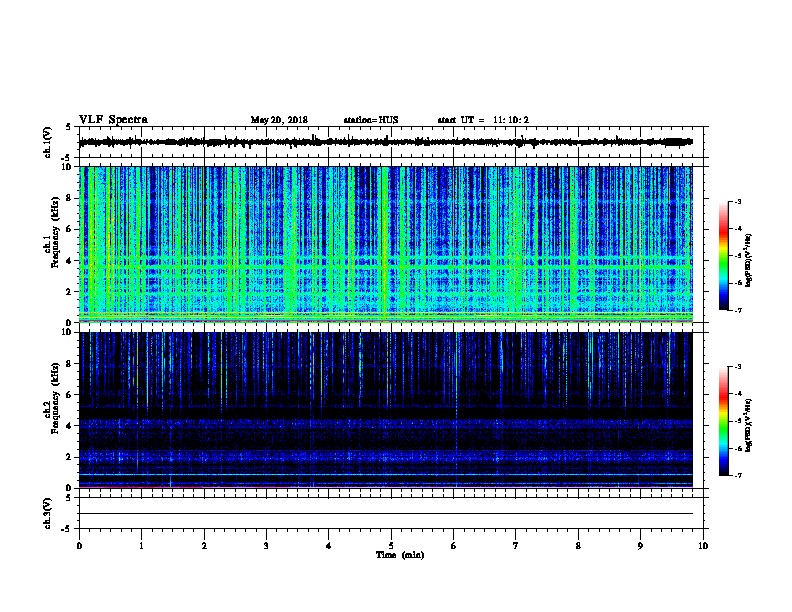
Task: Click the '10' frequency tick on ch.2 axis
Action: pyautogui.click(x=68, y=332)
